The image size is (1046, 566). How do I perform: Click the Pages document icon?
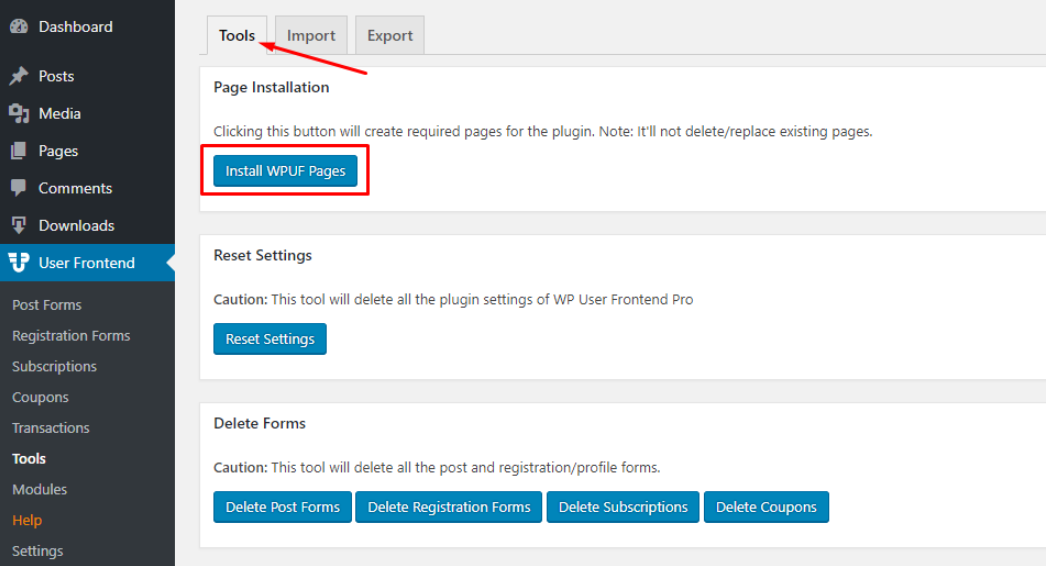(19, 151)
